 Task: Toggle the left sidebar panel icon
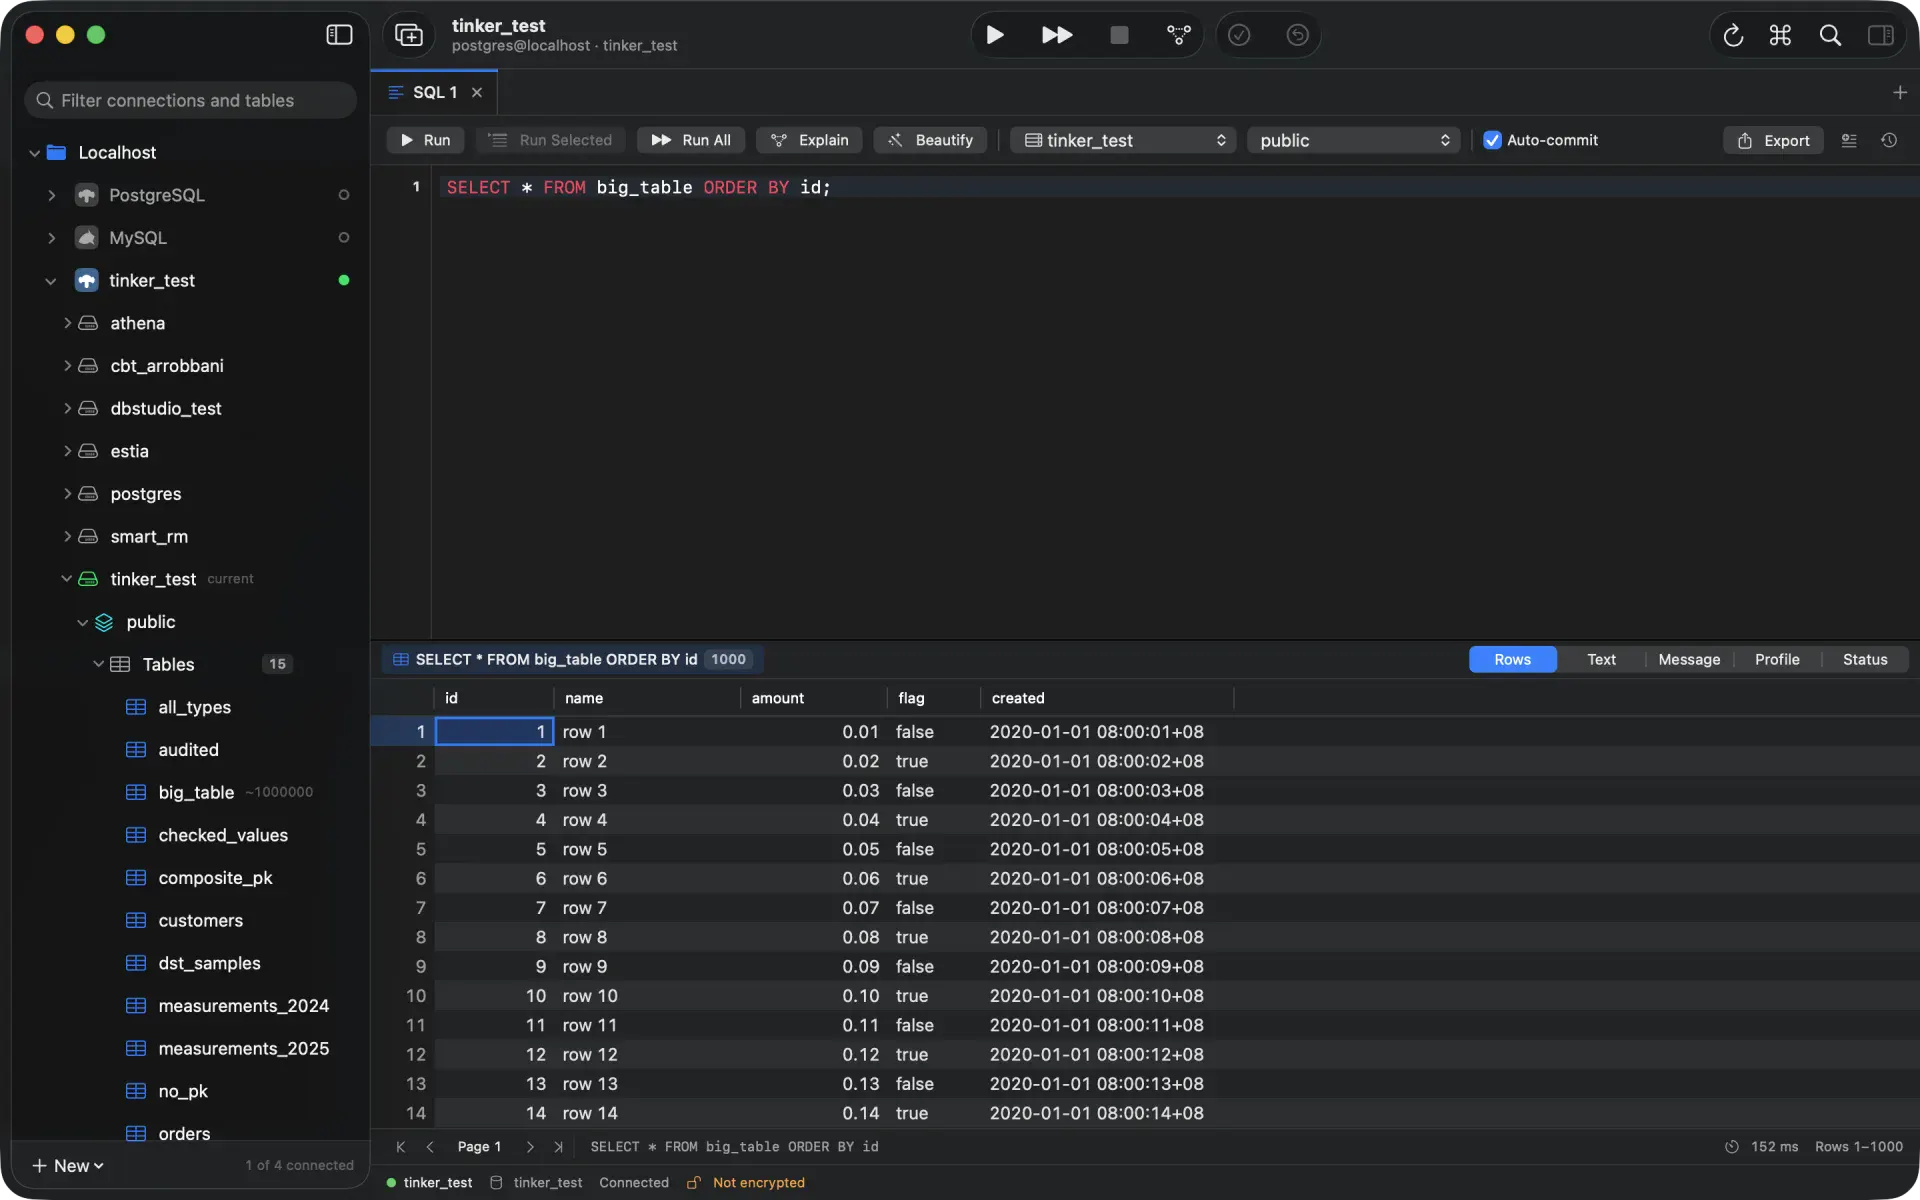[339, 35]
